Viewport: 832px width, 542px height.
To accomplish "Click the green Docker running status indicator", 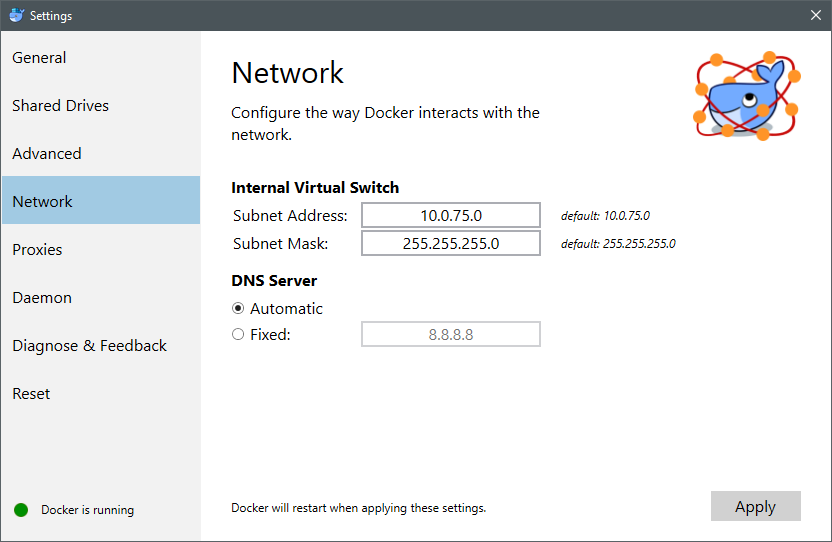I will 21,510.
